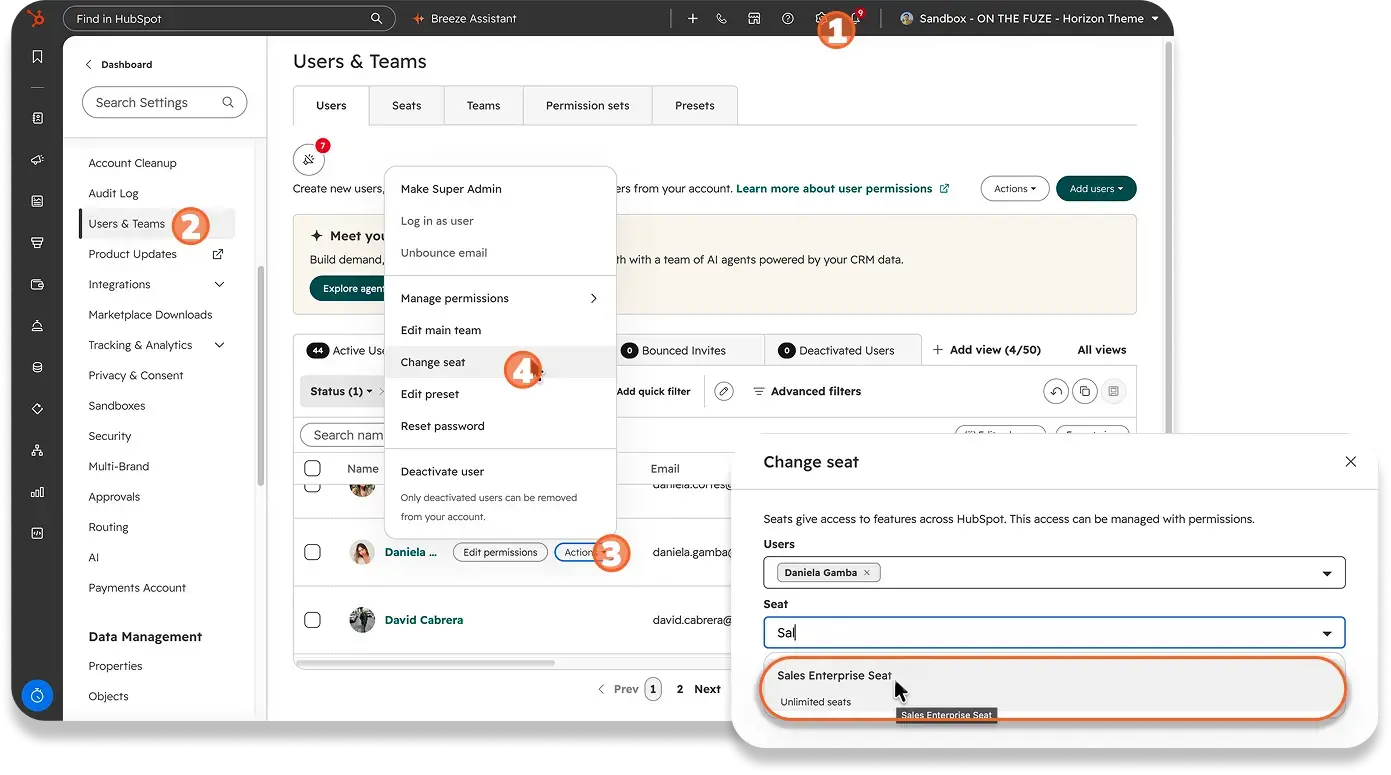The height and width of the screenshot is (775, 1391).
Task: Click the duplicate view icon
Action: (1084, 392)
